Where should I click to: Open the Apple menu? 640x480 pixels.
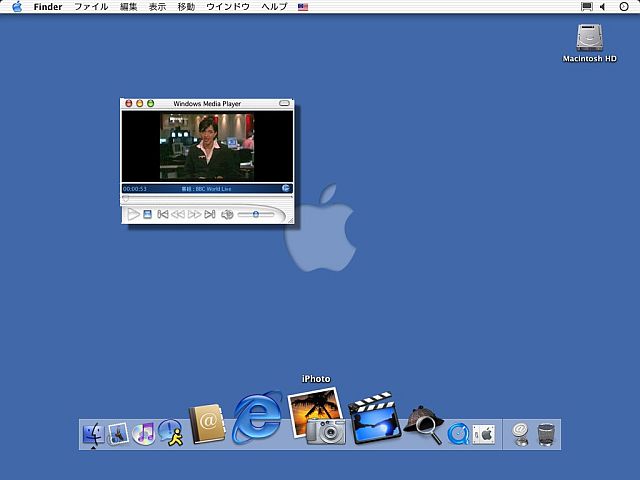(17, 7)
